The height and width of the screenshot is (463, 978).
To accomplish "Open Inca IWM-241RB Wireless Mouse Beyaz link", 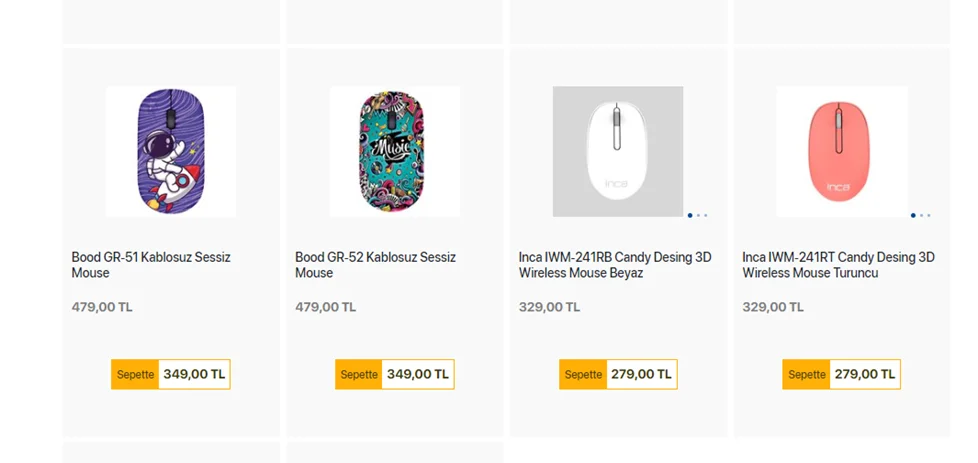I will (615, 265).
